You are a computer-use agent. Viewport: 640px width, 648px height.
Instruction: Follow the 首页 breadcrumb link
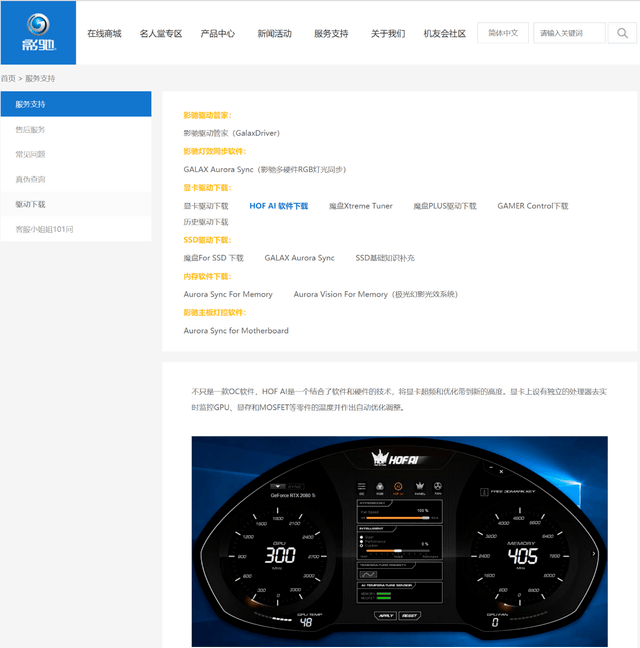click(x=8, y=79)
